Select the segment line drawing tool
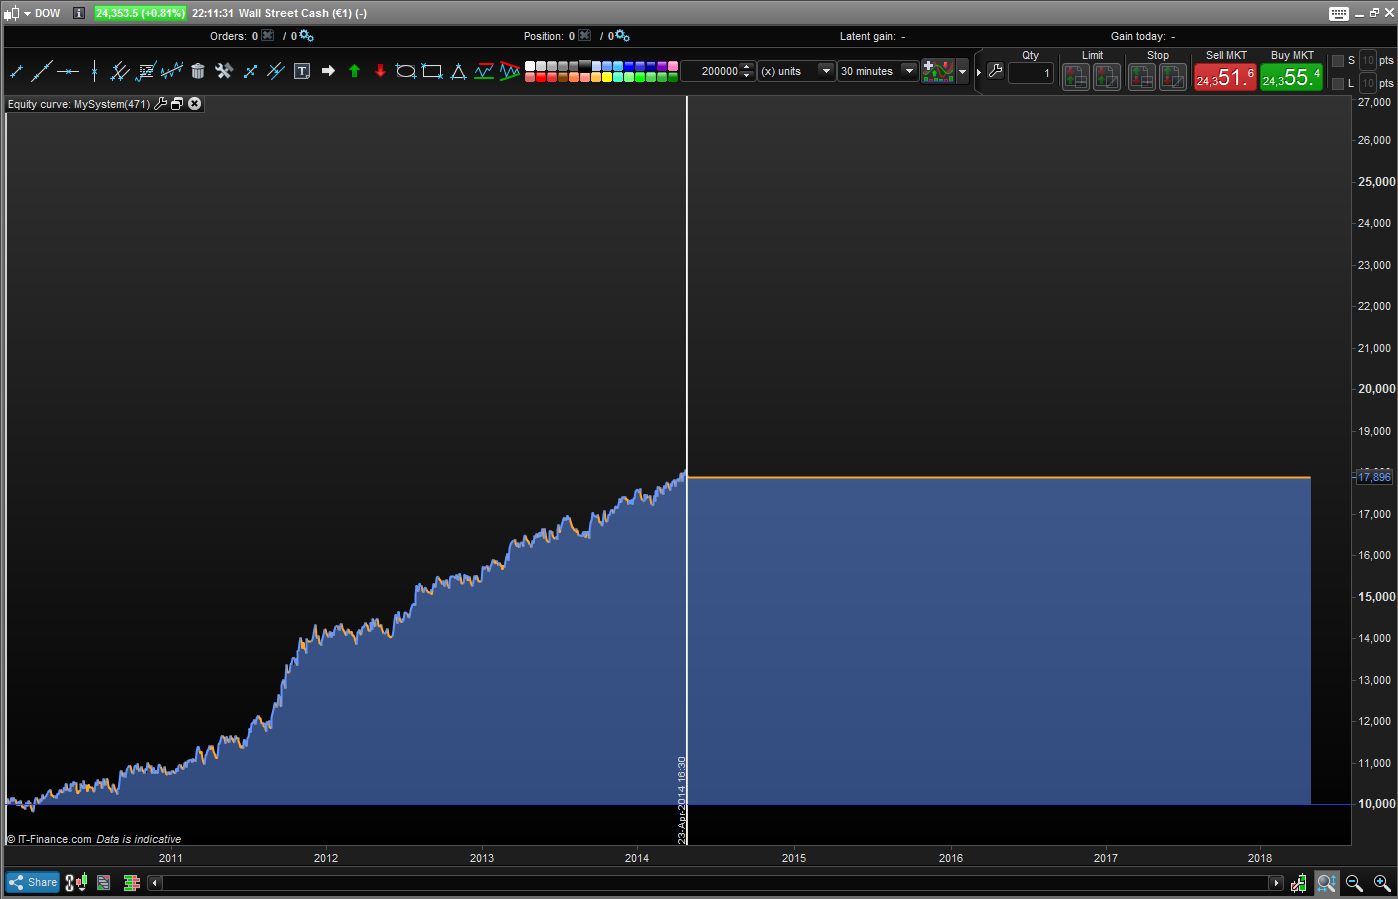 [x=16, y=71]
